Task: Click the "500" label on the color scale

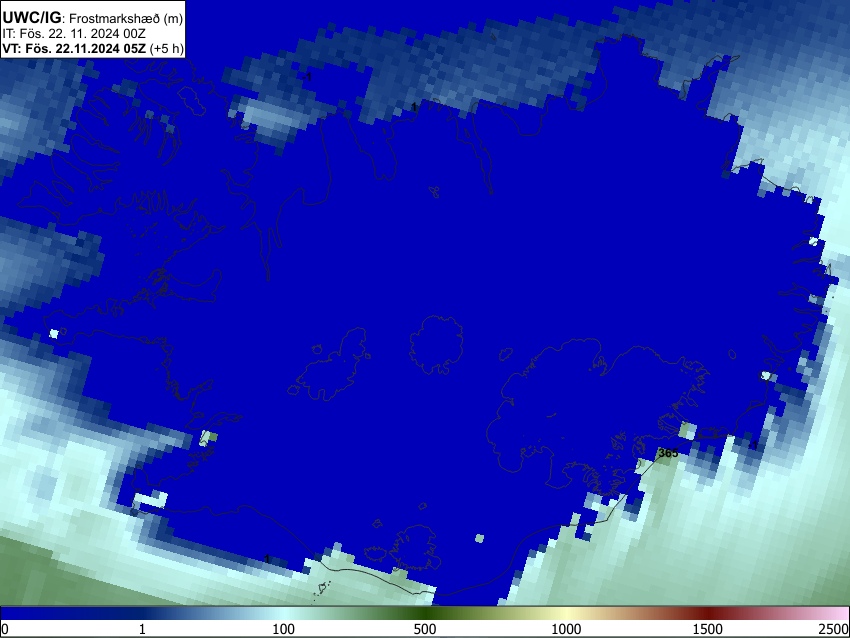Action: (x=424, y=629)
